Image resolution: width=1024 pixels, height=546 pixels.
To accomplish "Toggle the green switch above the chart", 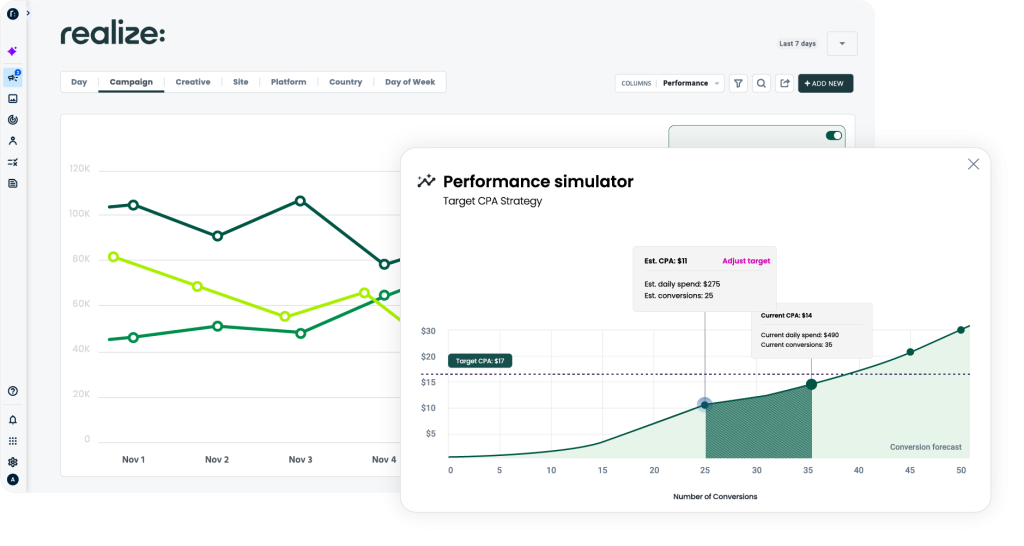I will pyautogui.click(x=833, y=136).
